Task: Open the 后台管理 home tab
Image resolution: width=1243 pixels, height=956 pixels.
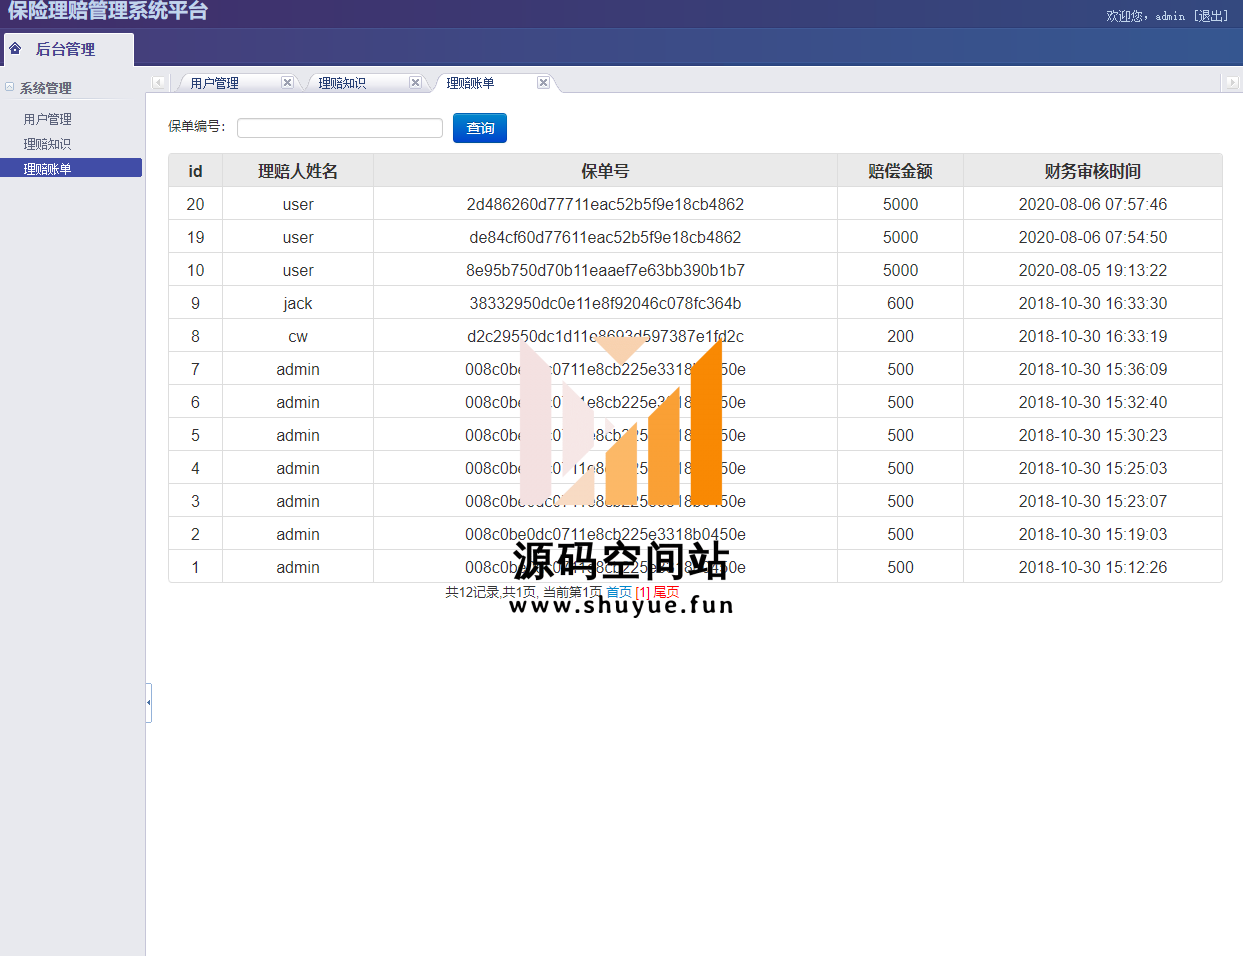Action: 68,49
